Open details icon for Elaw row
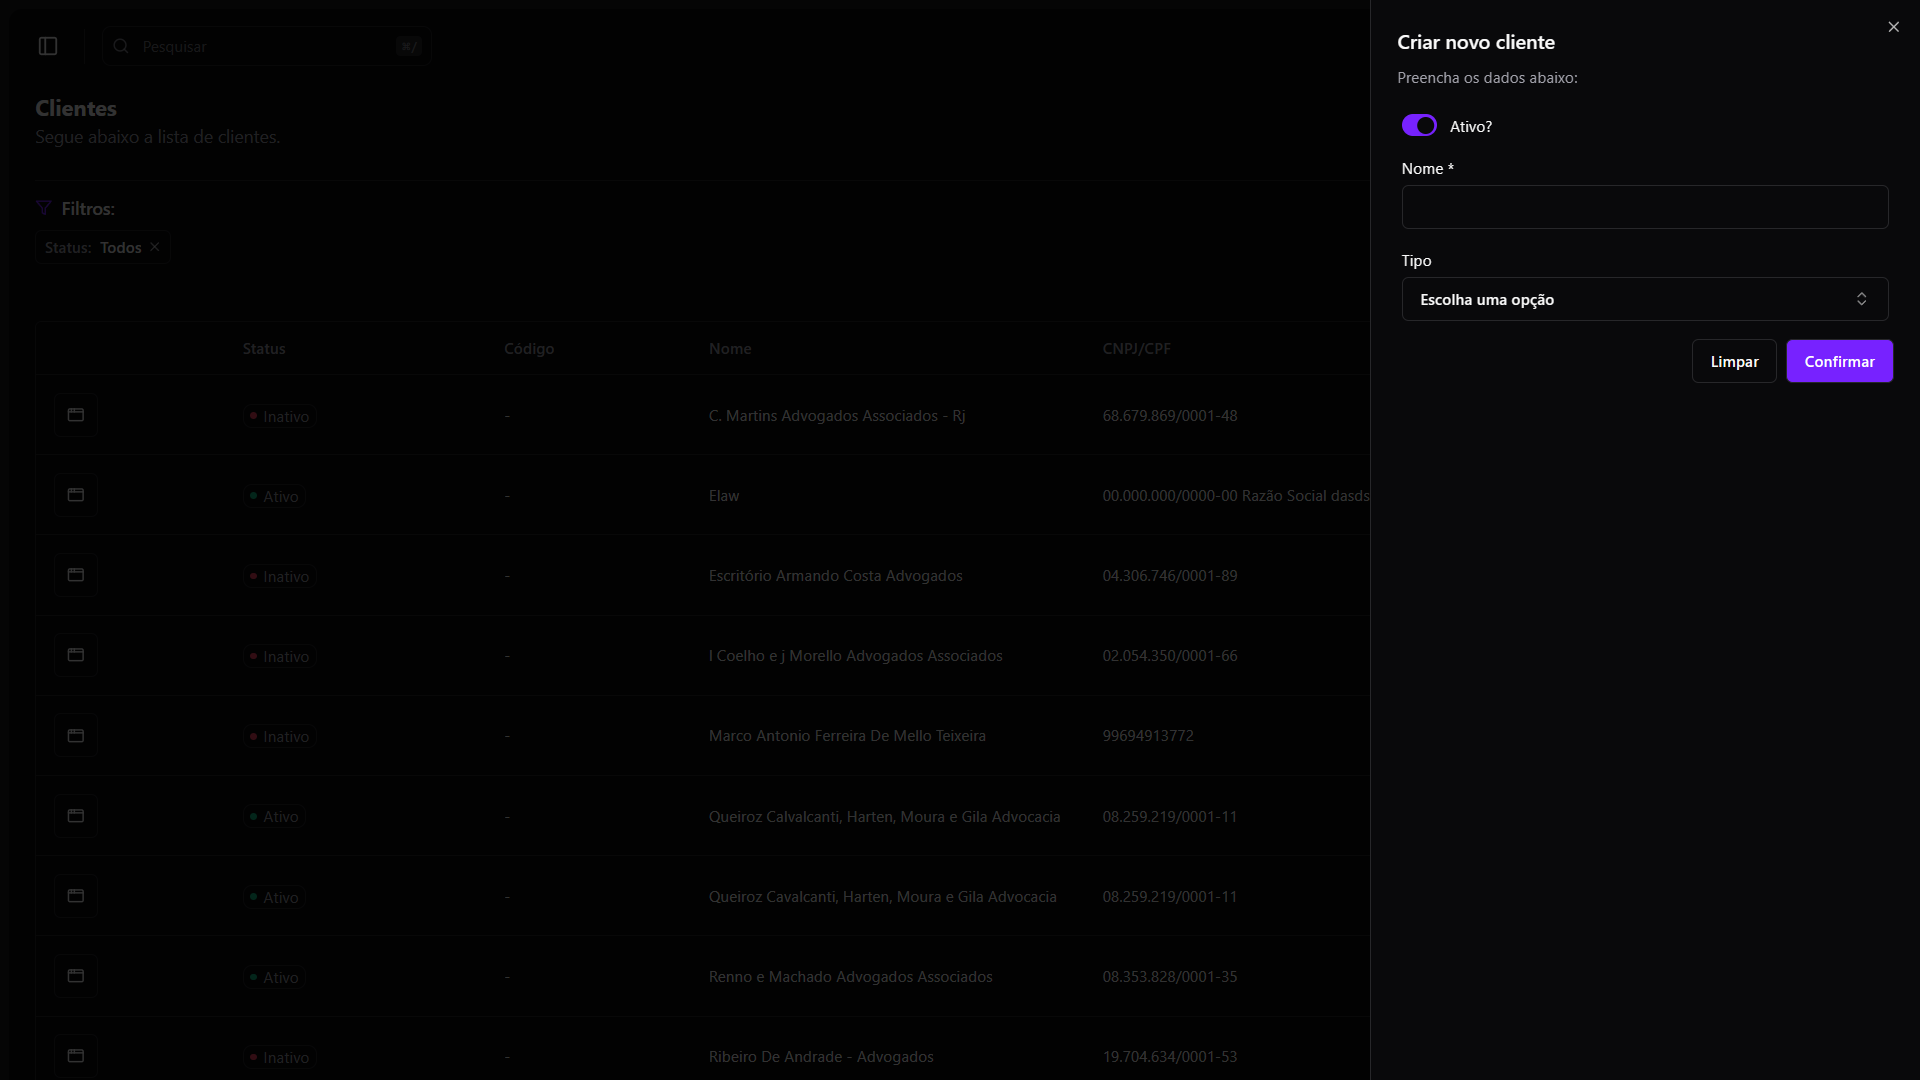The width and height of the screenshot is (1920, 1080). [x=76, y=495]
